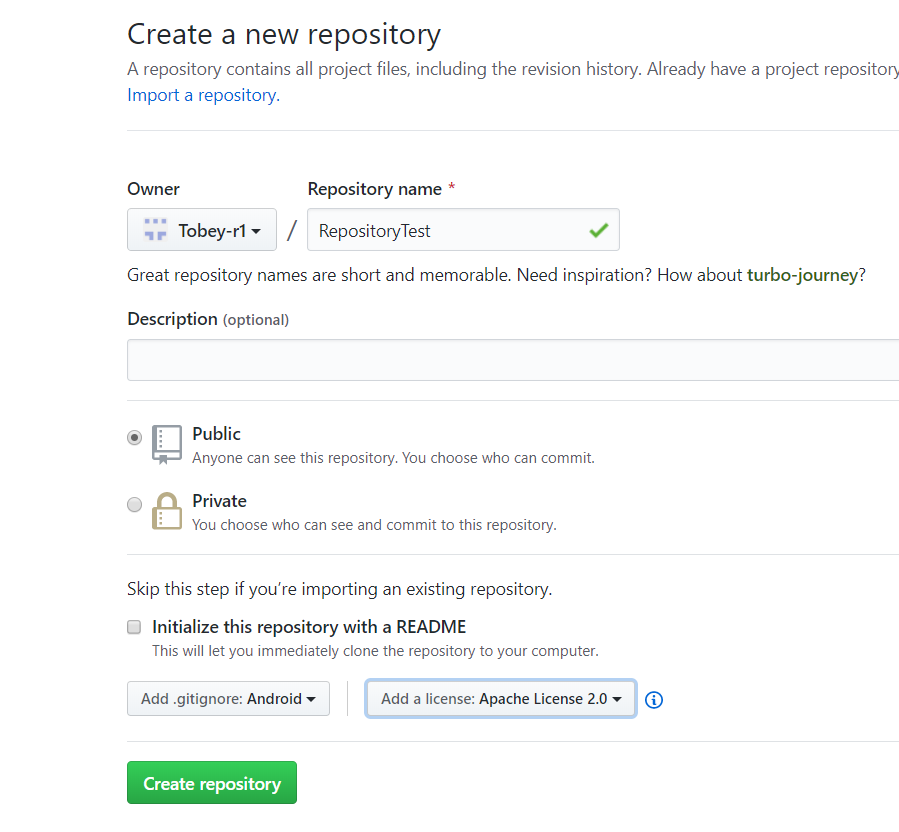Image resolution: width=899 pixels, height=832 pixels.
Task: Click the license info icon
Action: pyautogui.click(x=654, y=700)
